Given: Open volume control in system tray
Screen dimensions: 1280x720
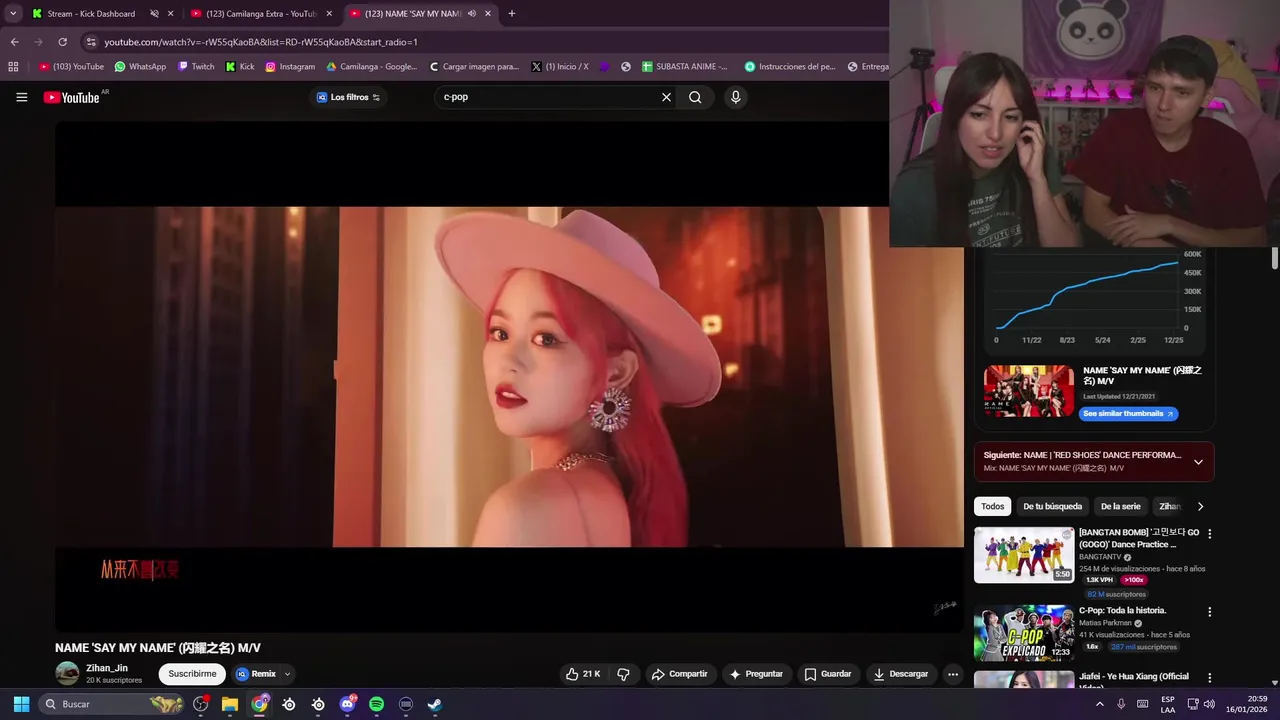Looking at the screenshot, I should 1208,704.
